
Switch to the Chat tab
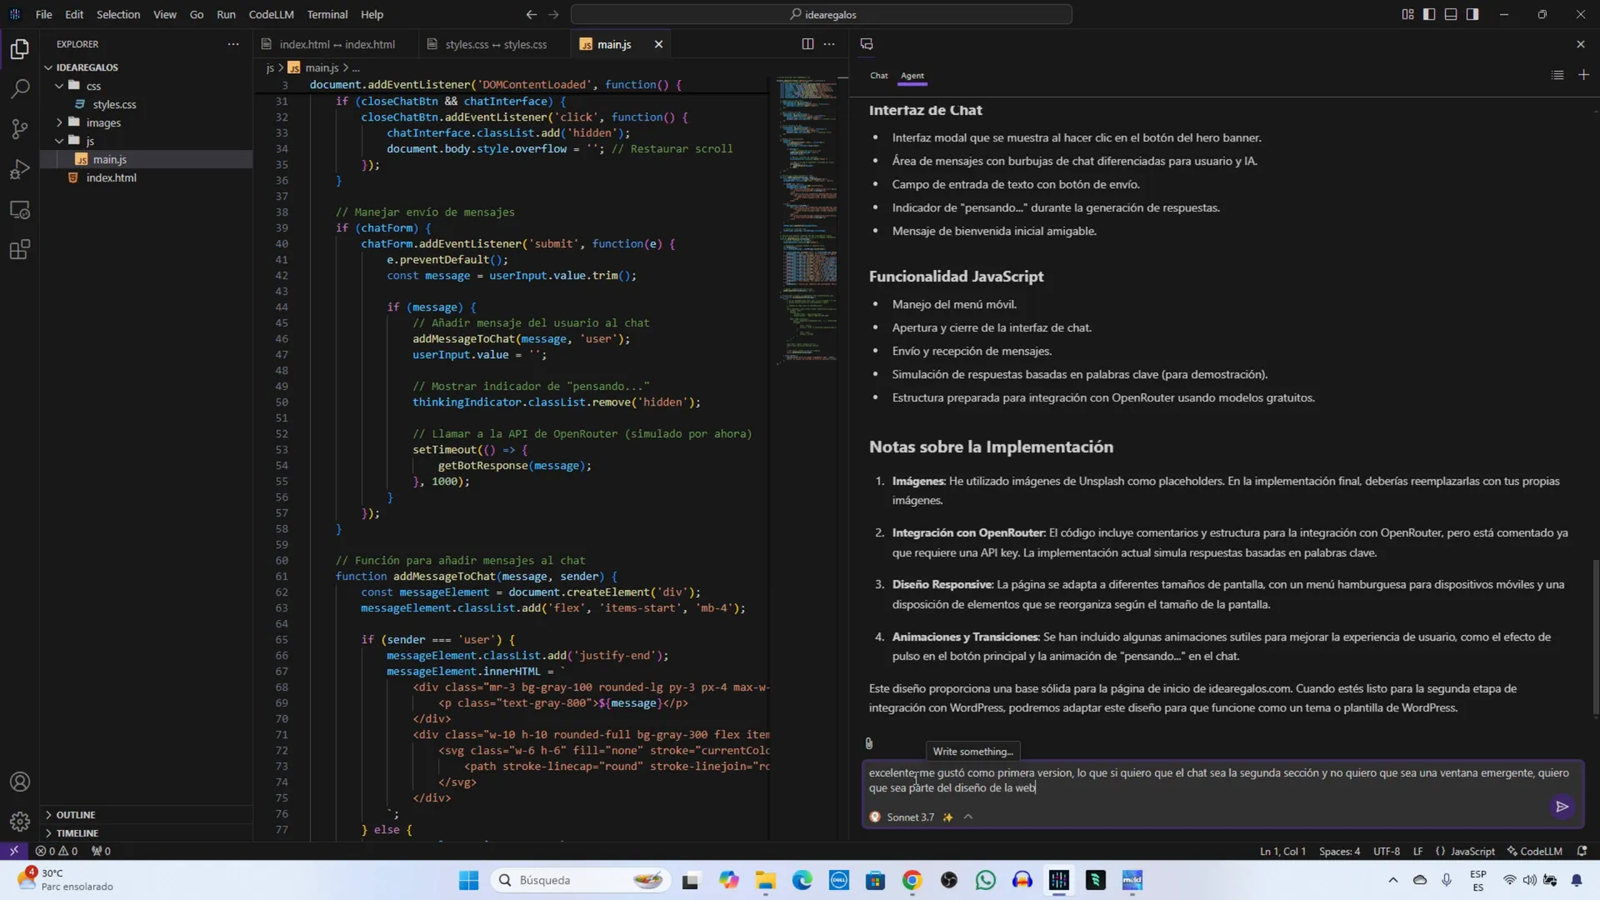[877, 75]
